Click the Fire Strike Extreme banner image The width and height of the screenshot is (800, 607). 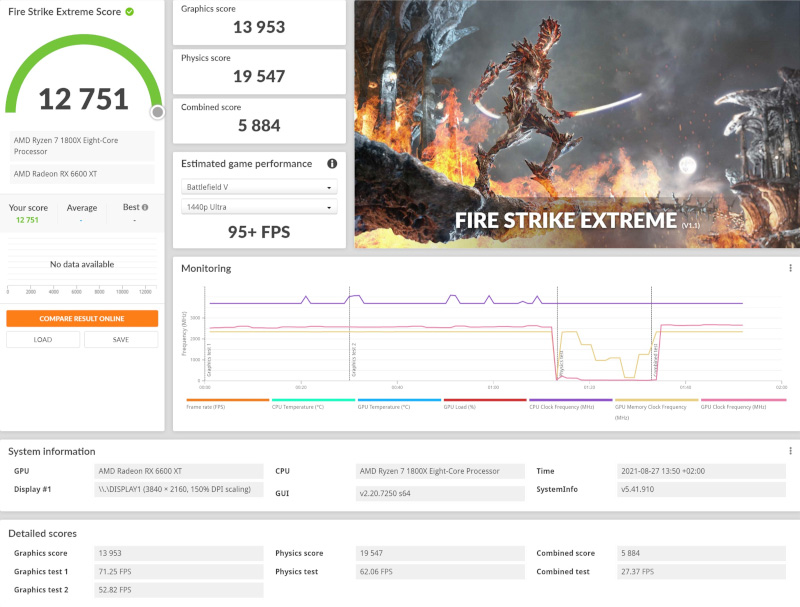pos(577,124)
